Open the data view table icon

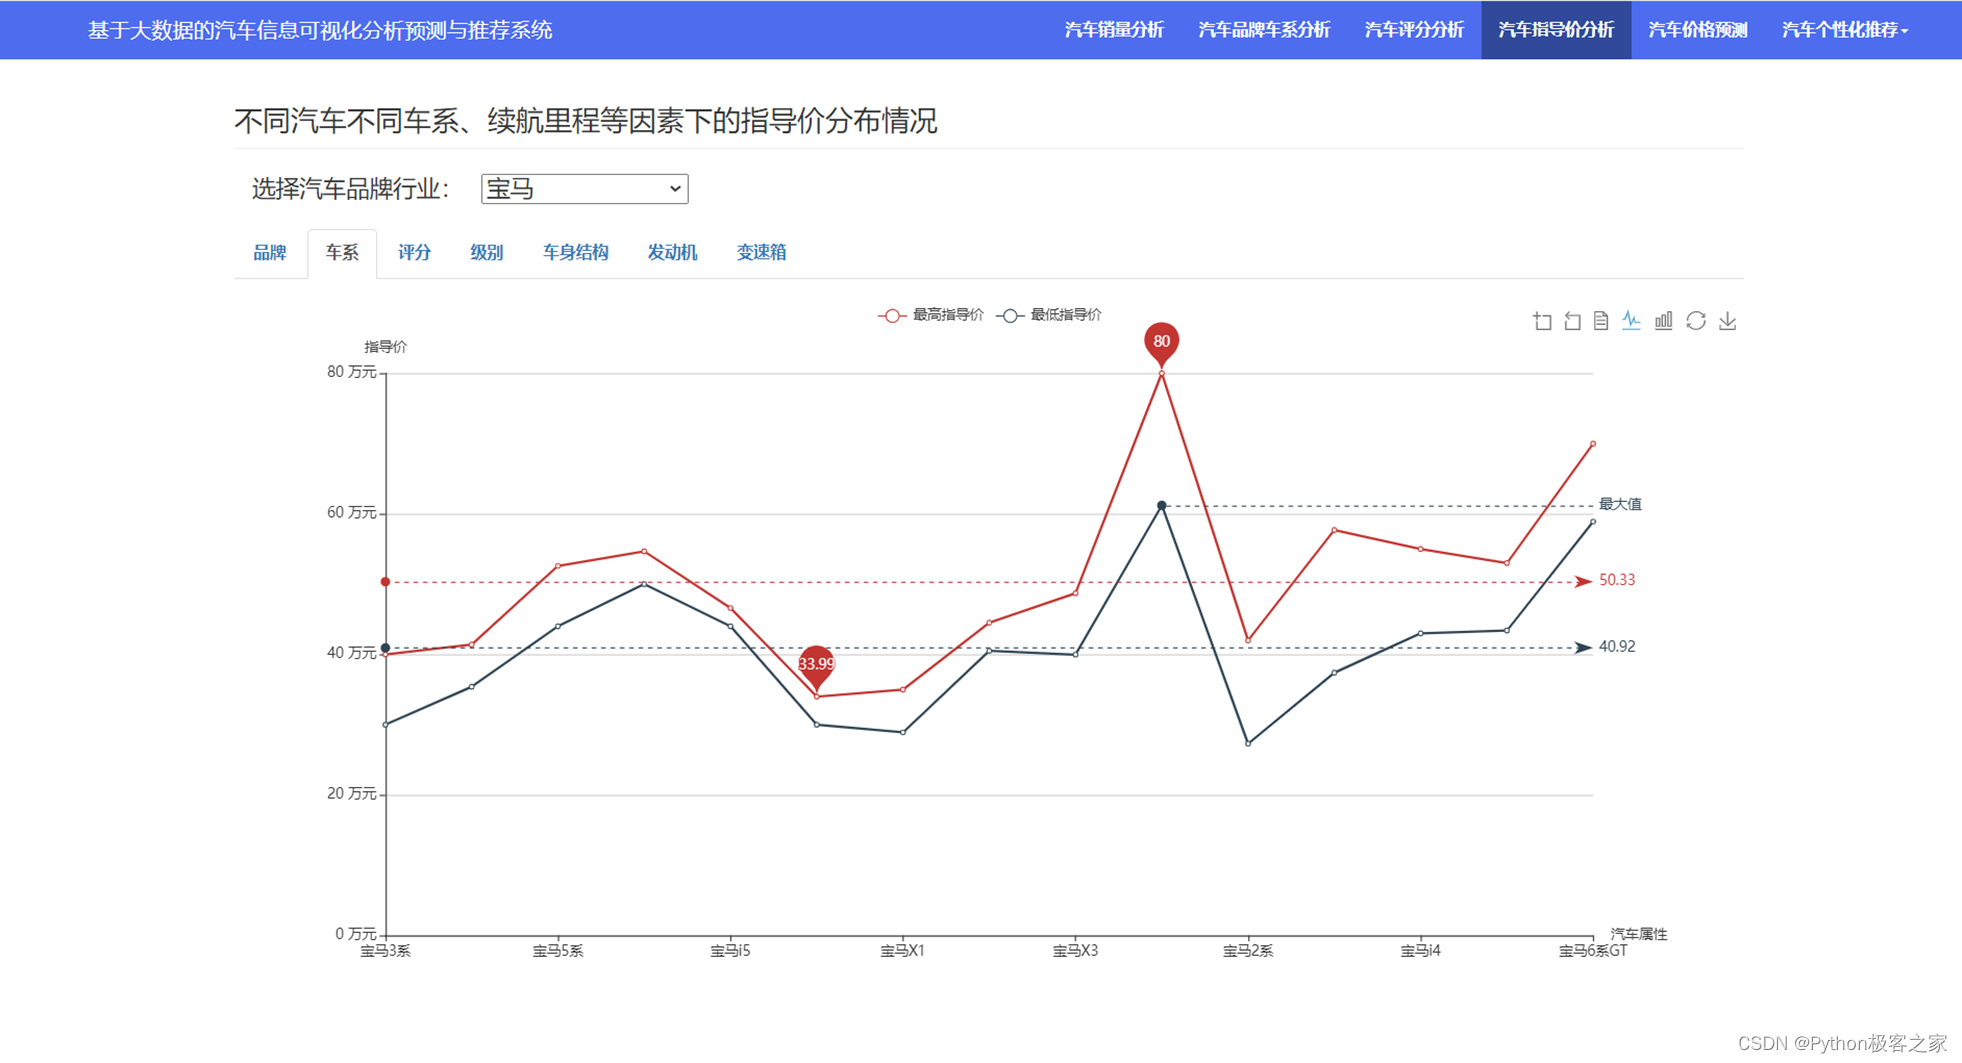[1601, 321]
